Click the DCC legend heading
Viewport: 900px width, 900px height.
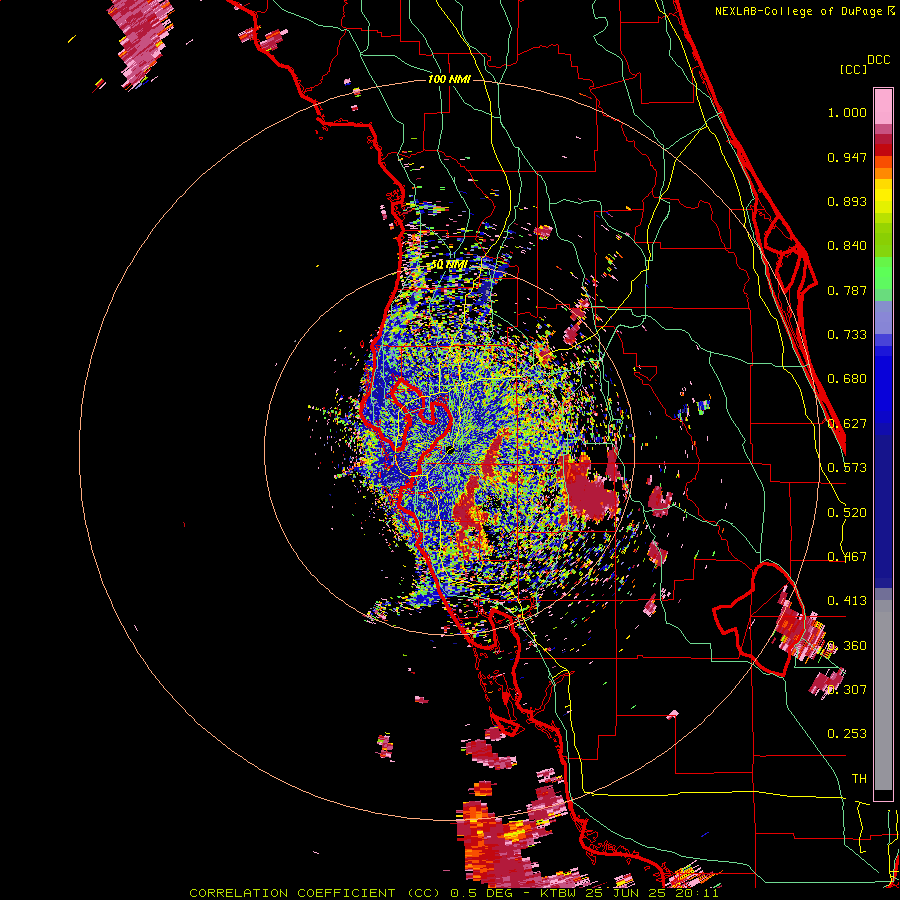click(x=878, y=59)
